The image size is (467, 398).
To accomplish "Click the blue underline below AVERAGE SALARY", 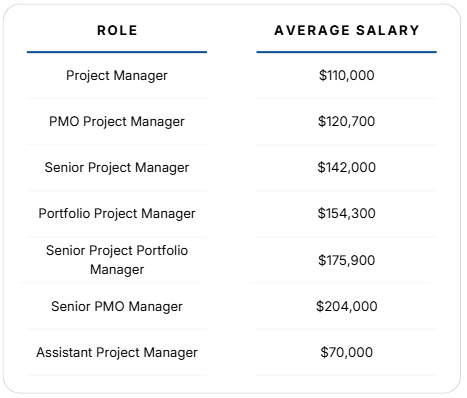I will pyautogui.click(x=347, y=52).
